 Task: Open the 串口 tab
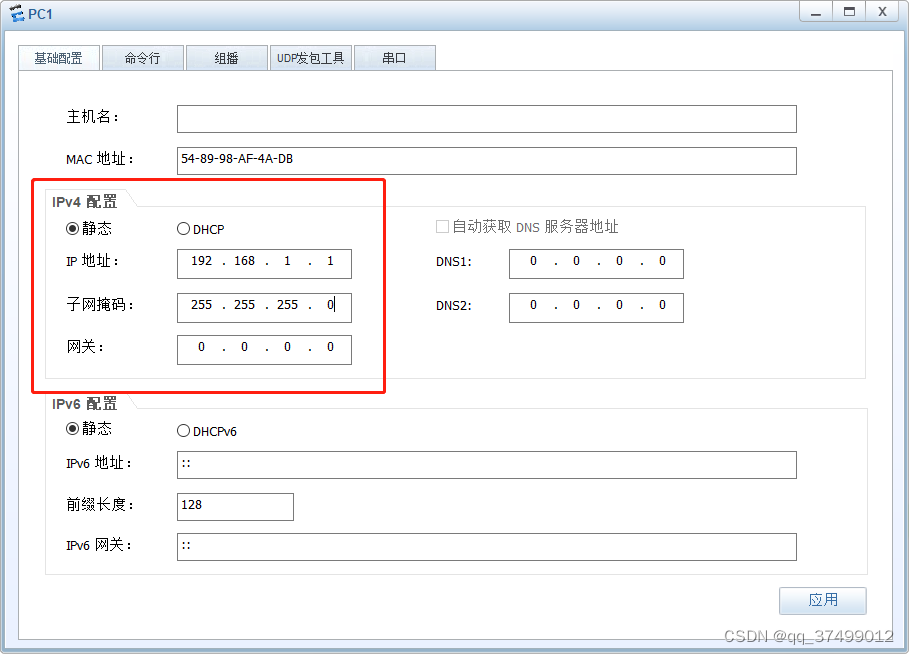click(x=394, y=58)
